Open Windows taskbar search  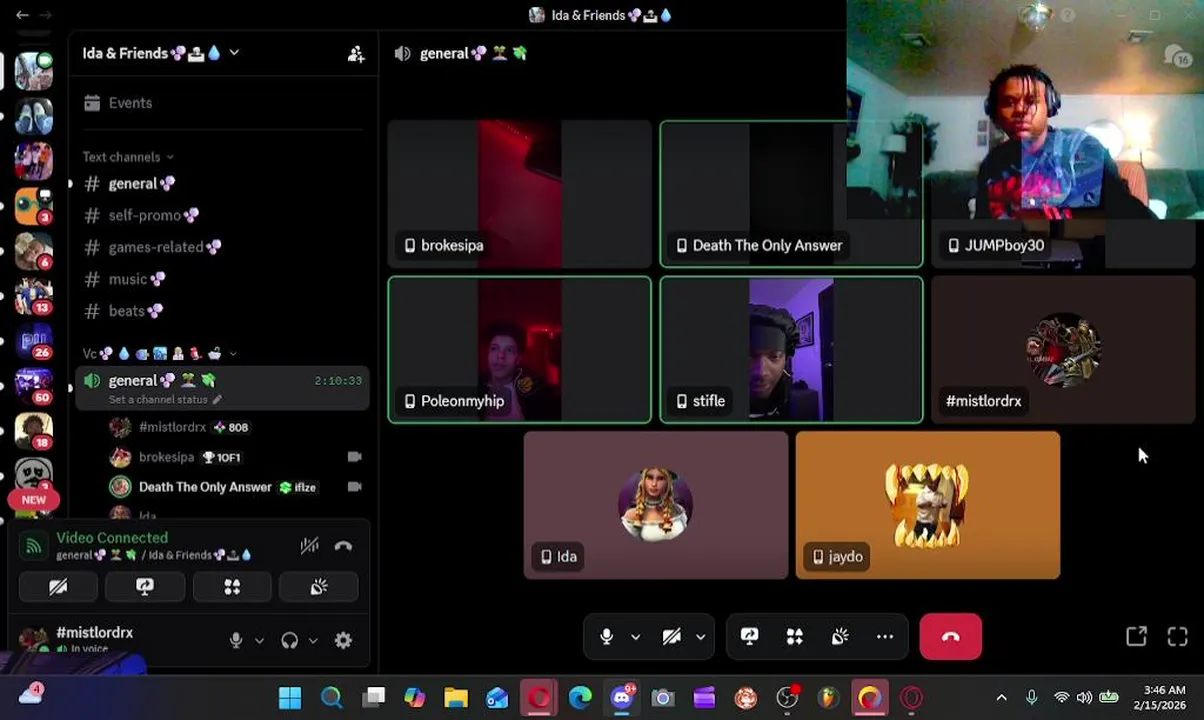point(331,697)
